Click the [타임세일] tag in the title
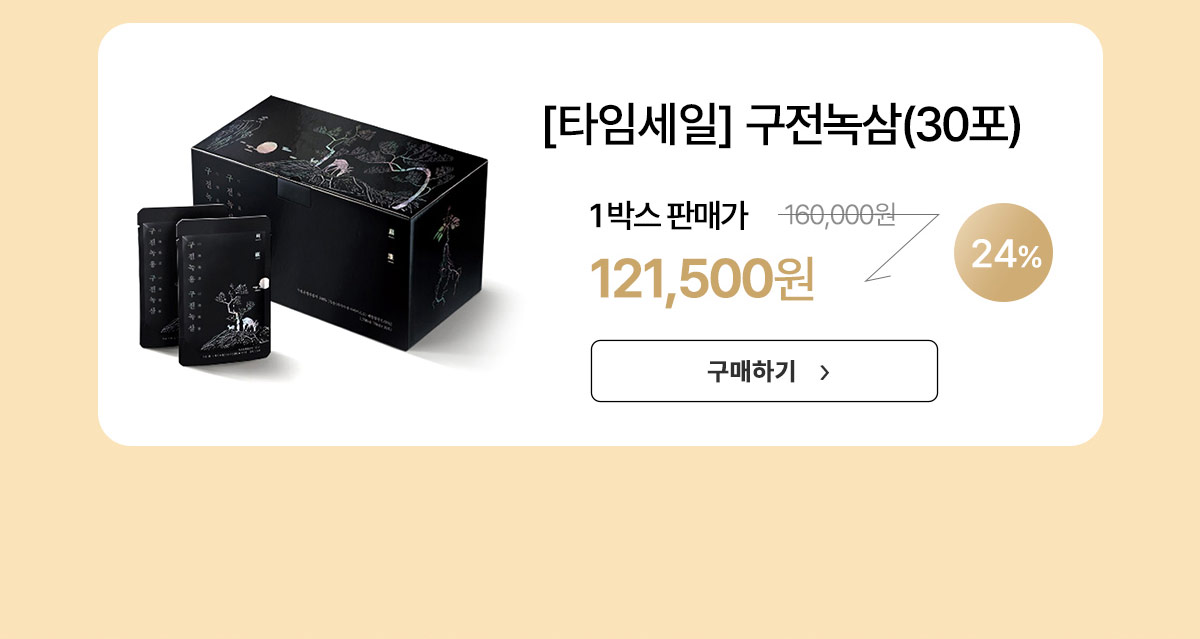1200x639 pixels. click(638, 127)
